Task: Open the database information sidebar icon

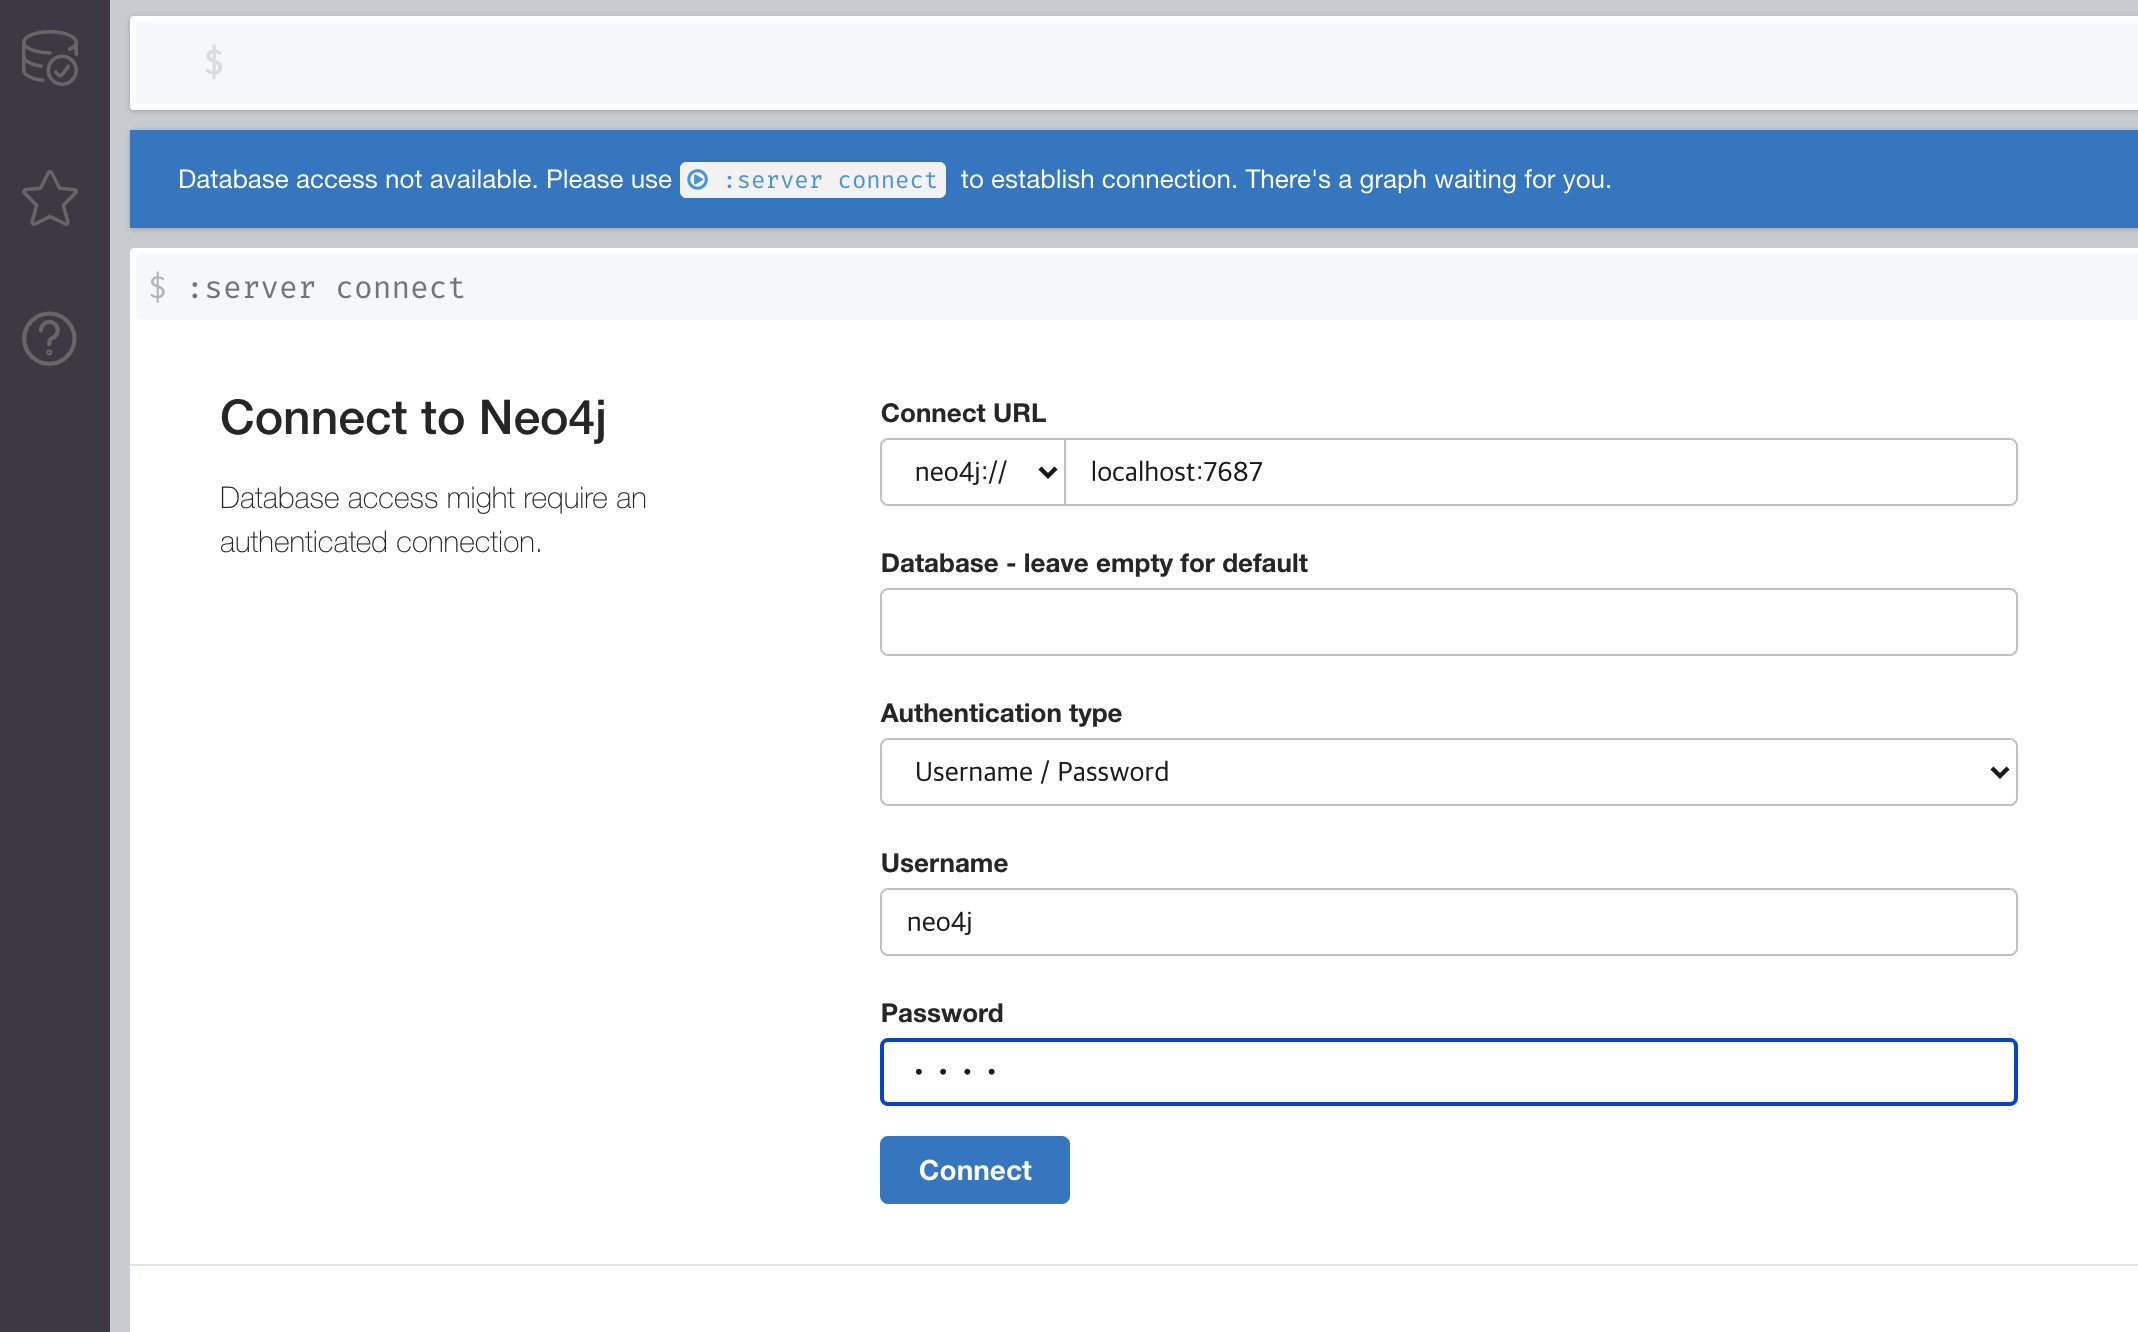Action: click(x=50, y=57)
